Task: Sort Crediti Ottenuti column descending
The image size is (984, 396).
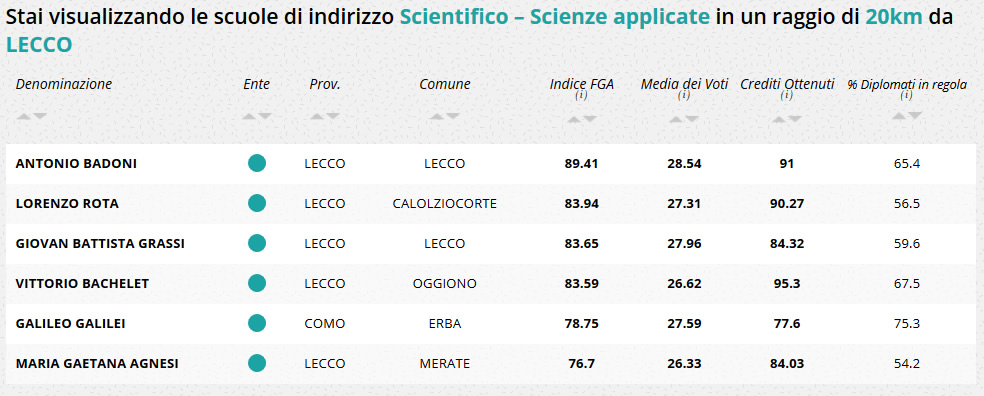Action: pos(795,119)
